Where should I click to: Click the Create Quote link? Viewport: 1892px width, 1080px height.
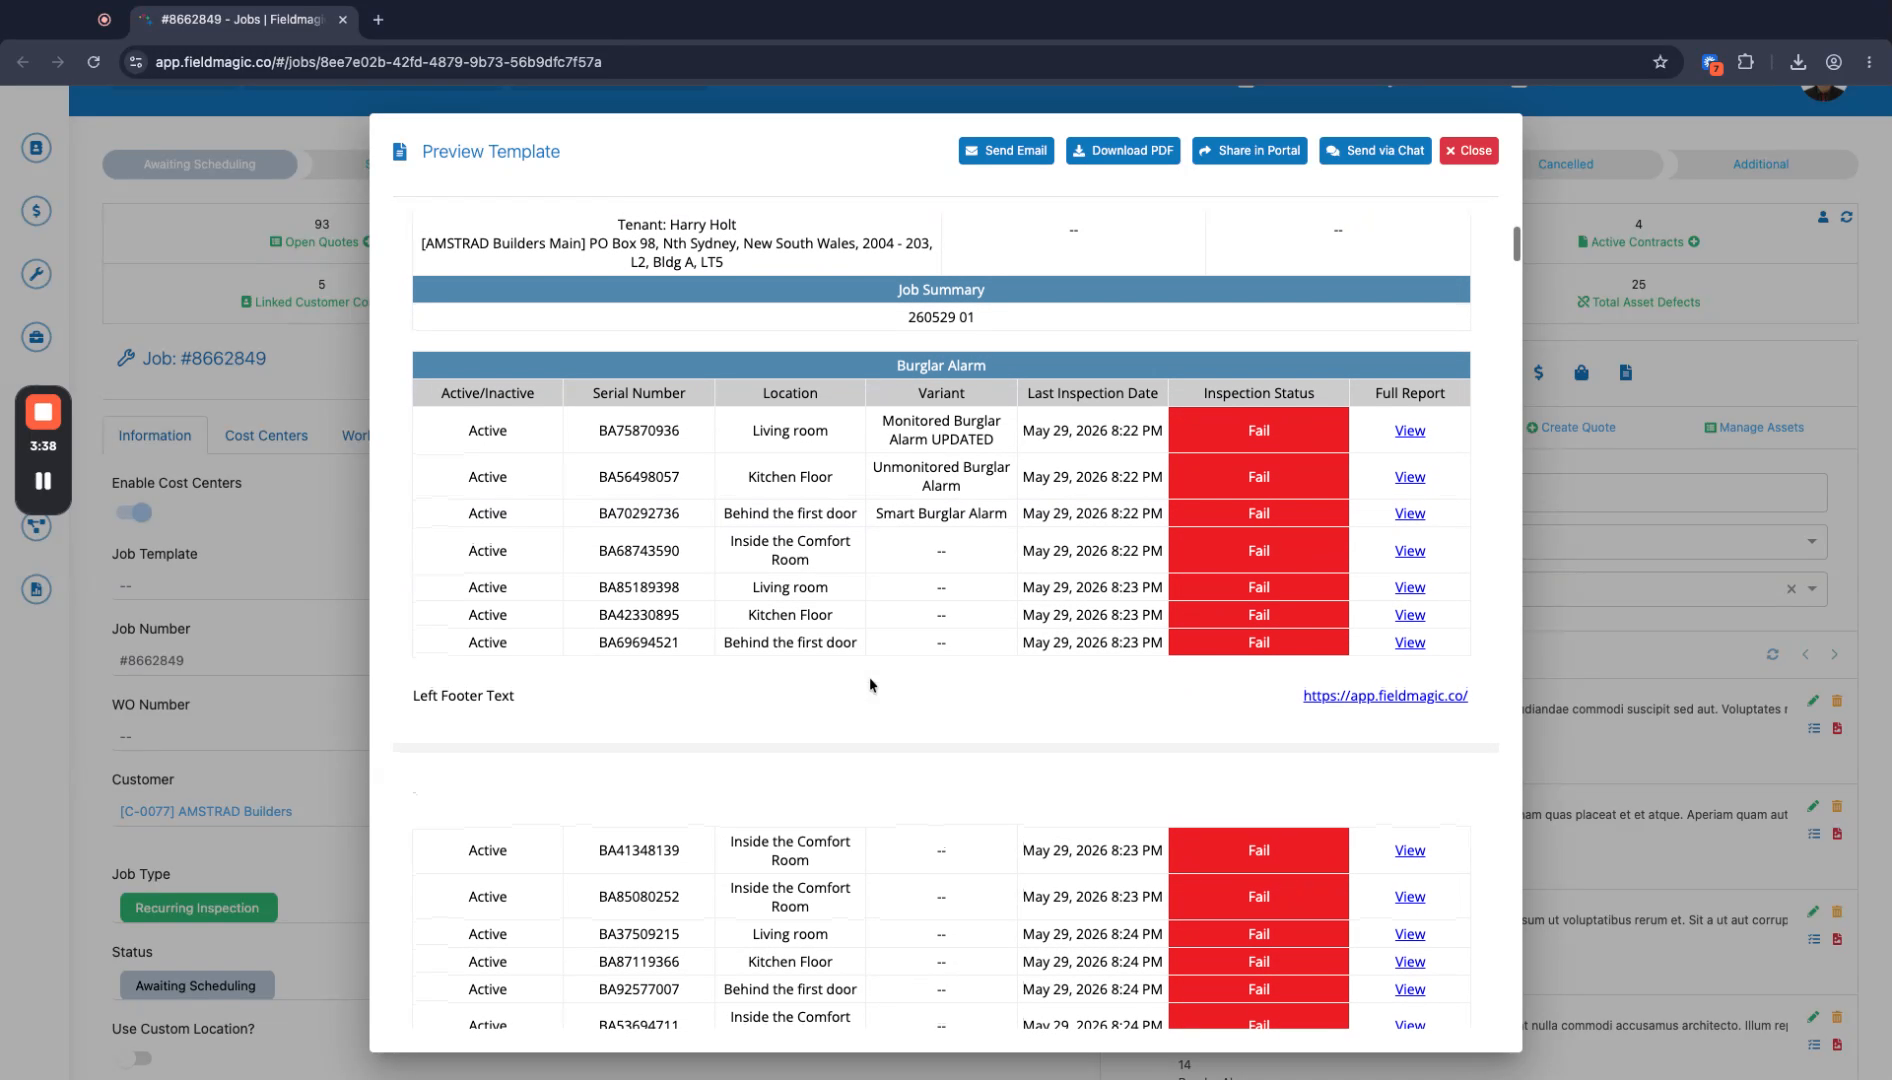point(1570,428)
